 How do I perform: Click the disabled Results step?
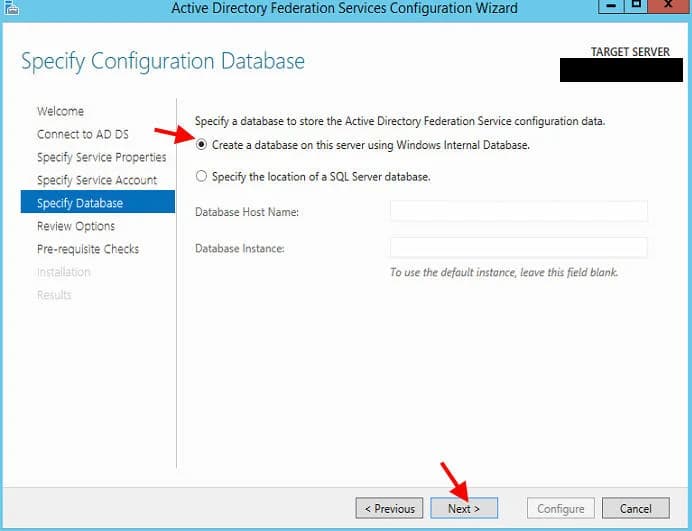pos(54,295)
